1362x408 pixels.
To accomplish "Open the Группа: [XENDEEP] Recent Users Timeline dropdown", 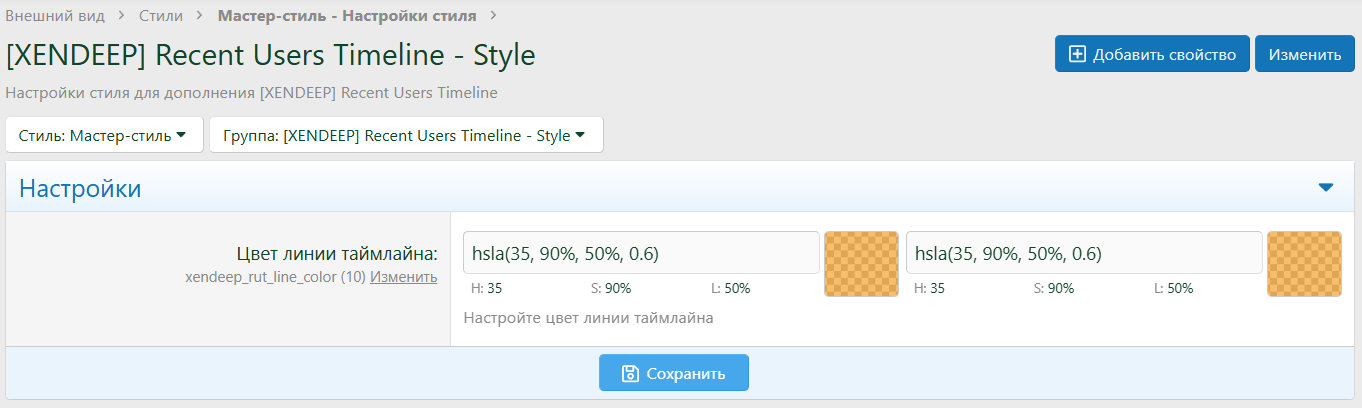I will pyautogui.click(x=406, y=135).
